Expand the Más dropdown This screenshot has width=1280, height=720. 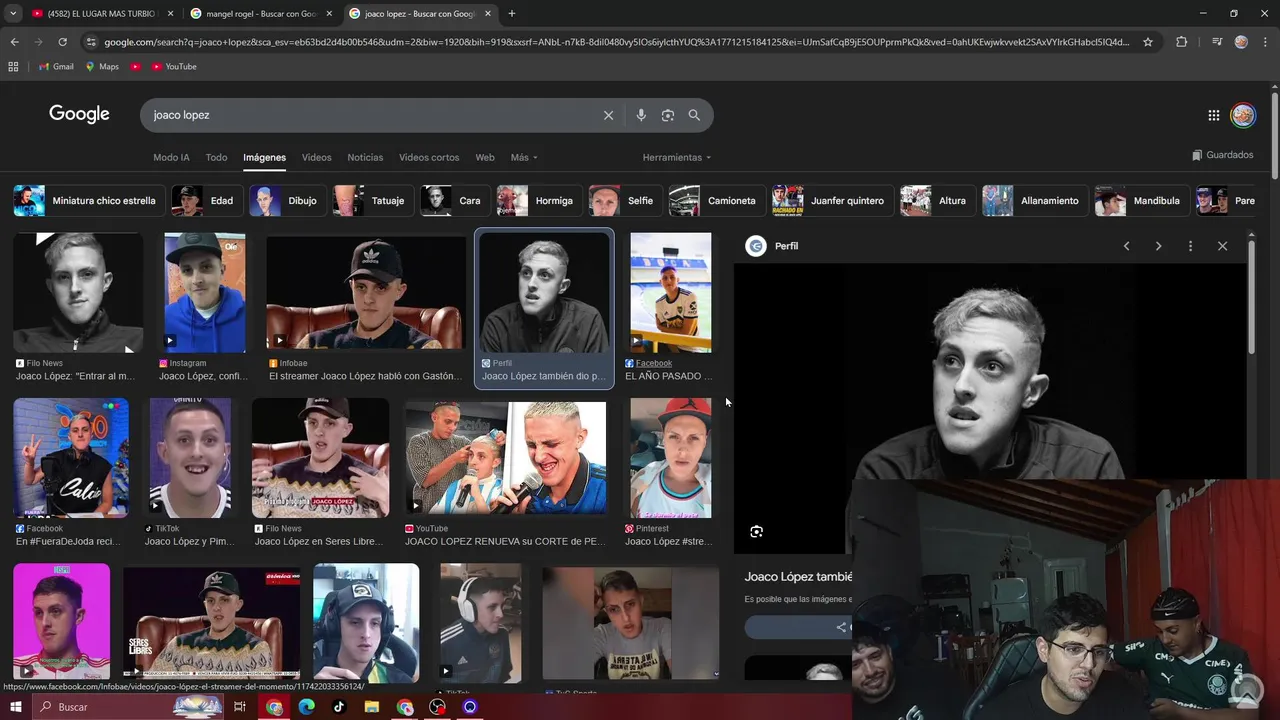coord(524,158)
